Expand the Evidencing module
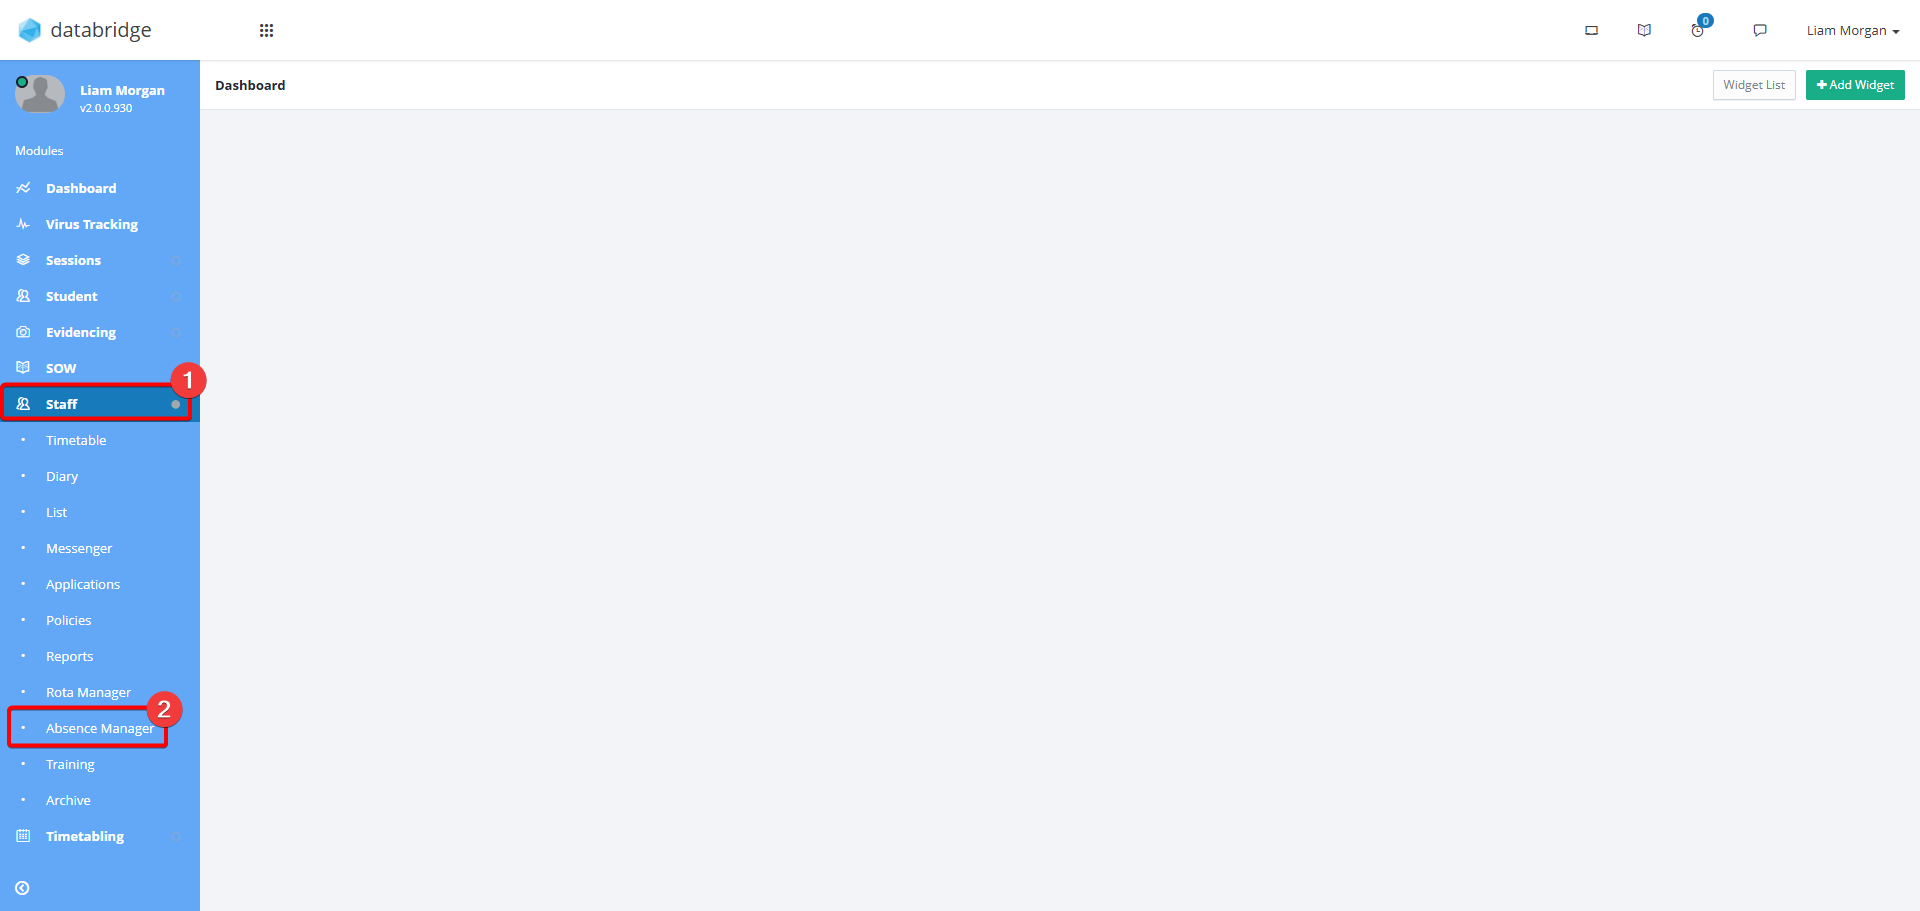The height and width of the screenshot is (911, 1920). pyautogui.click(x=99, y=332)
